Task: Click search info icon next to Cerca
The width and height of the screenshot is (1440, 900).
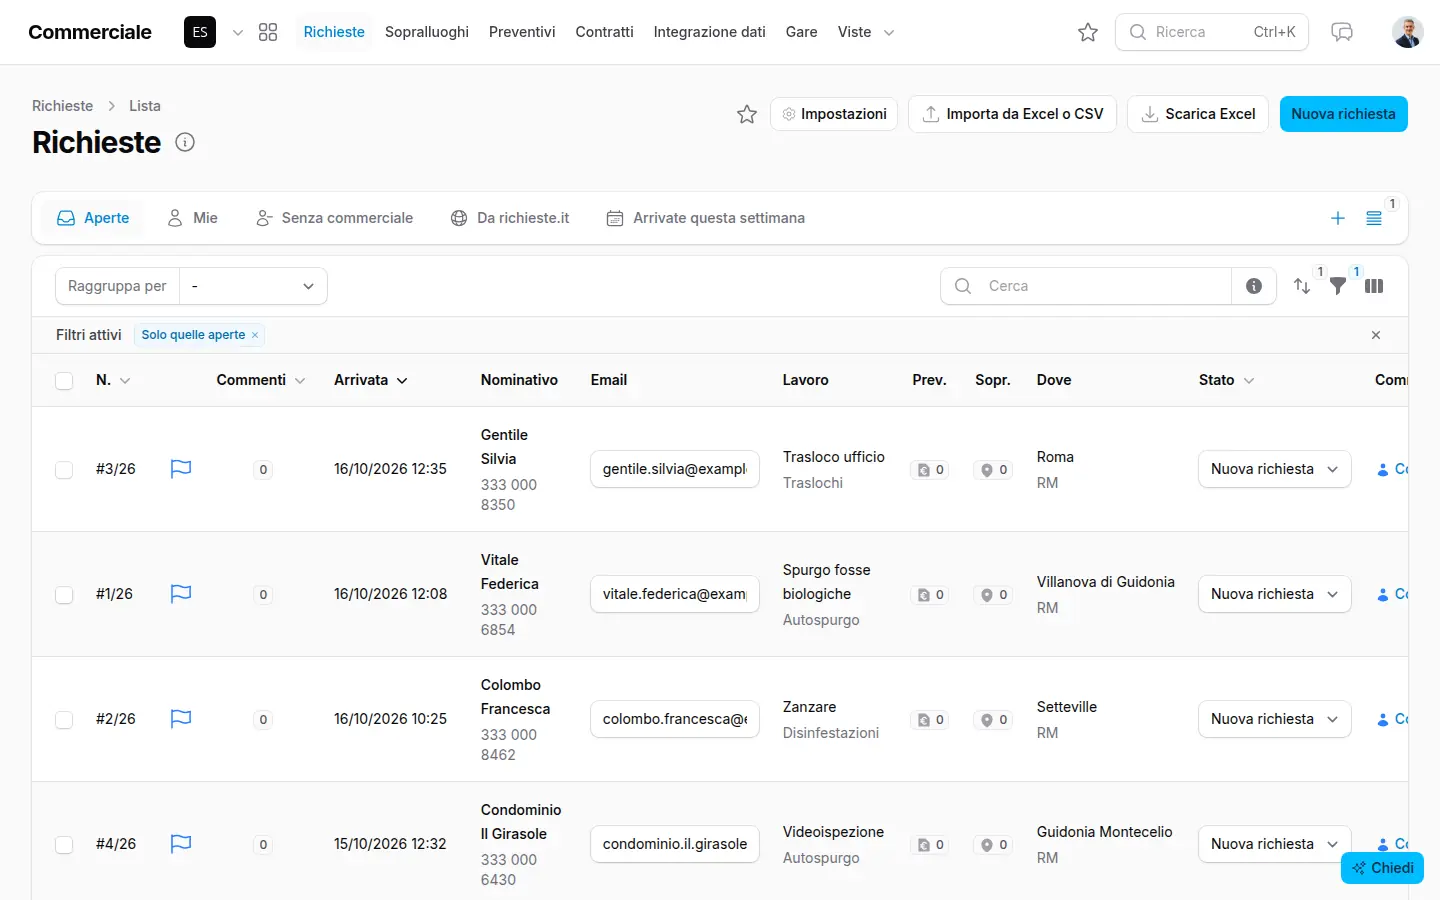Action: (1254, 286)
